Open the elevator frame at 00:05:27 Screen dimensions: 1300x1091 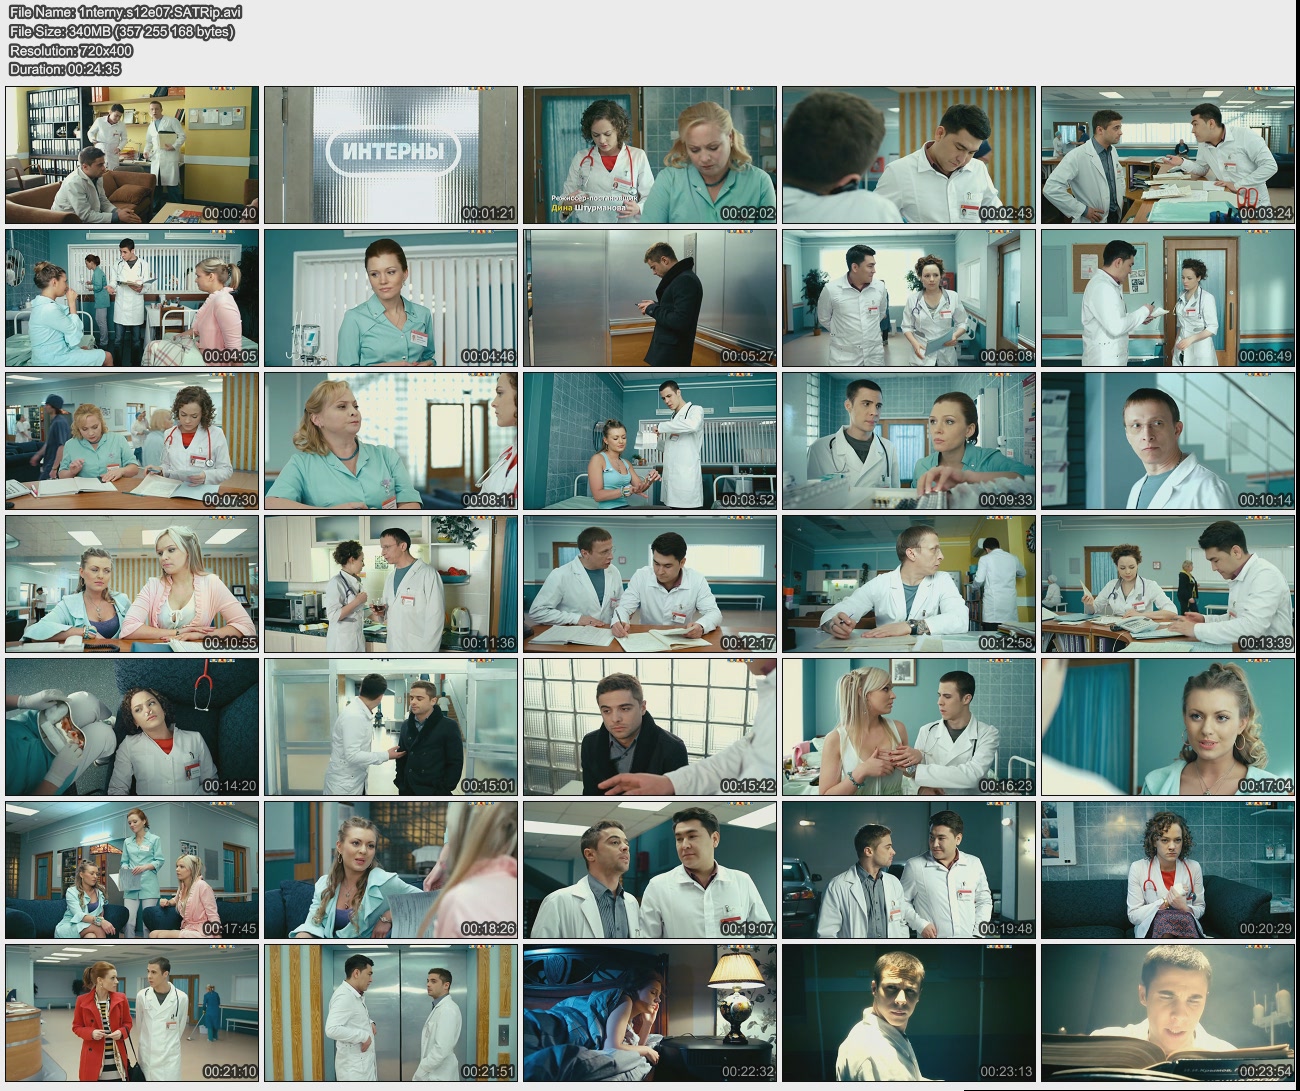point(650,298)
